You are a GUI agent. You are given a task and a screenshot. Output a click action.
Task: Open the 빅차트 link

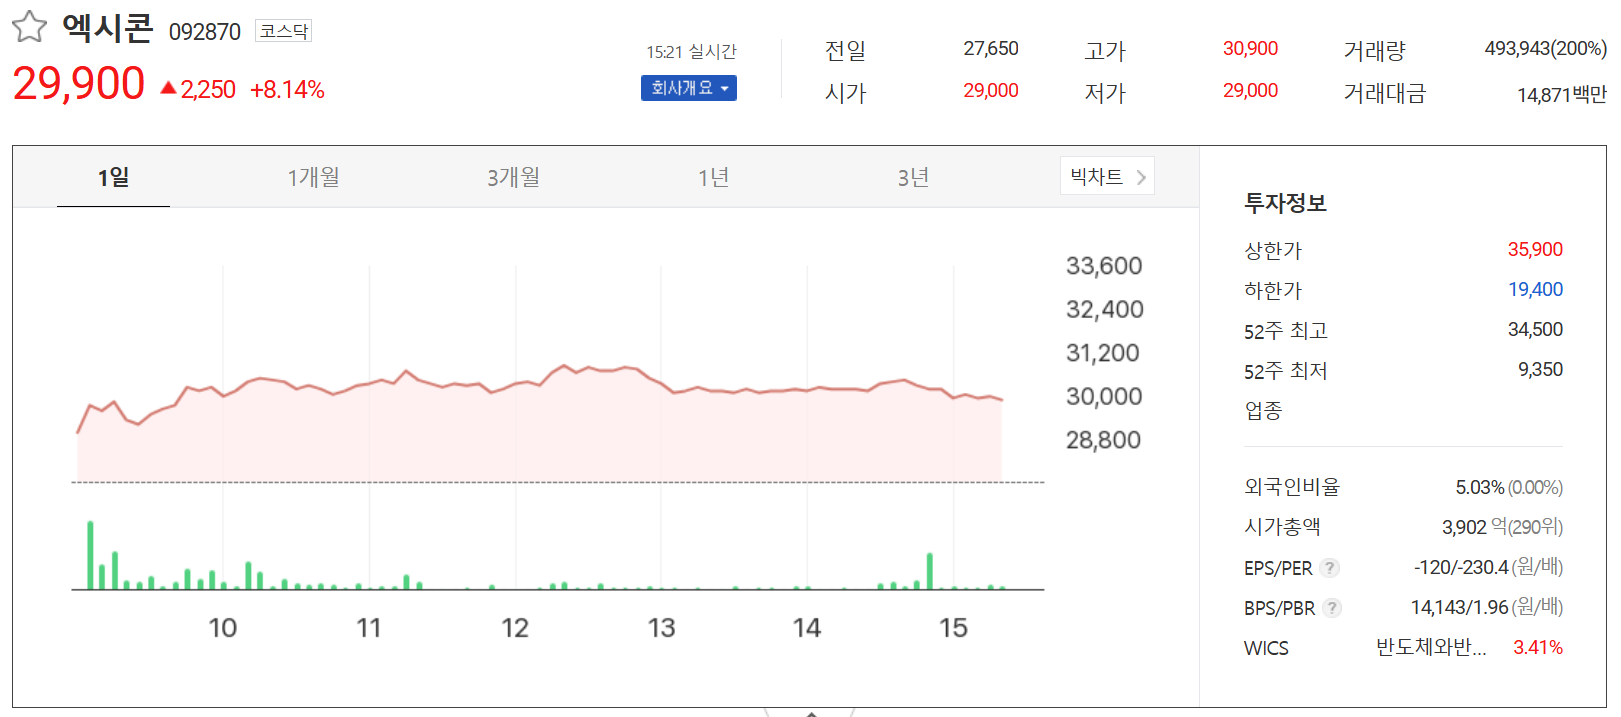1107,176
